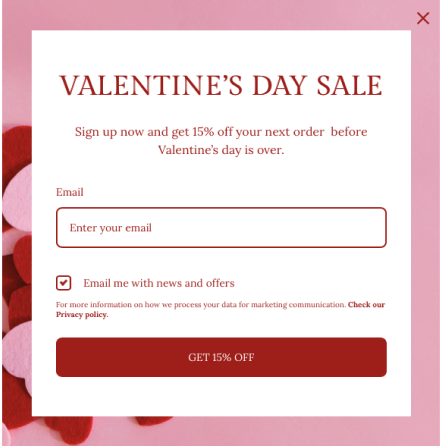Click the 'Valentine's day is over.' line
442x446 pixels.
pos(221,150)
